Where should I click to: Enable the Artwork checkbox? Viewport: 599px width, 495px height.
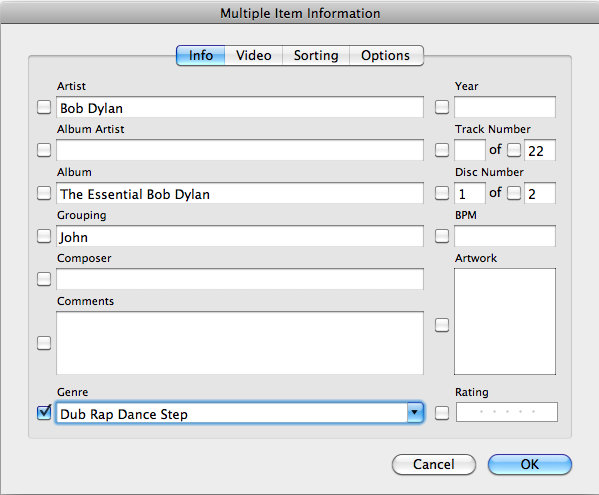tap(442, 325)
